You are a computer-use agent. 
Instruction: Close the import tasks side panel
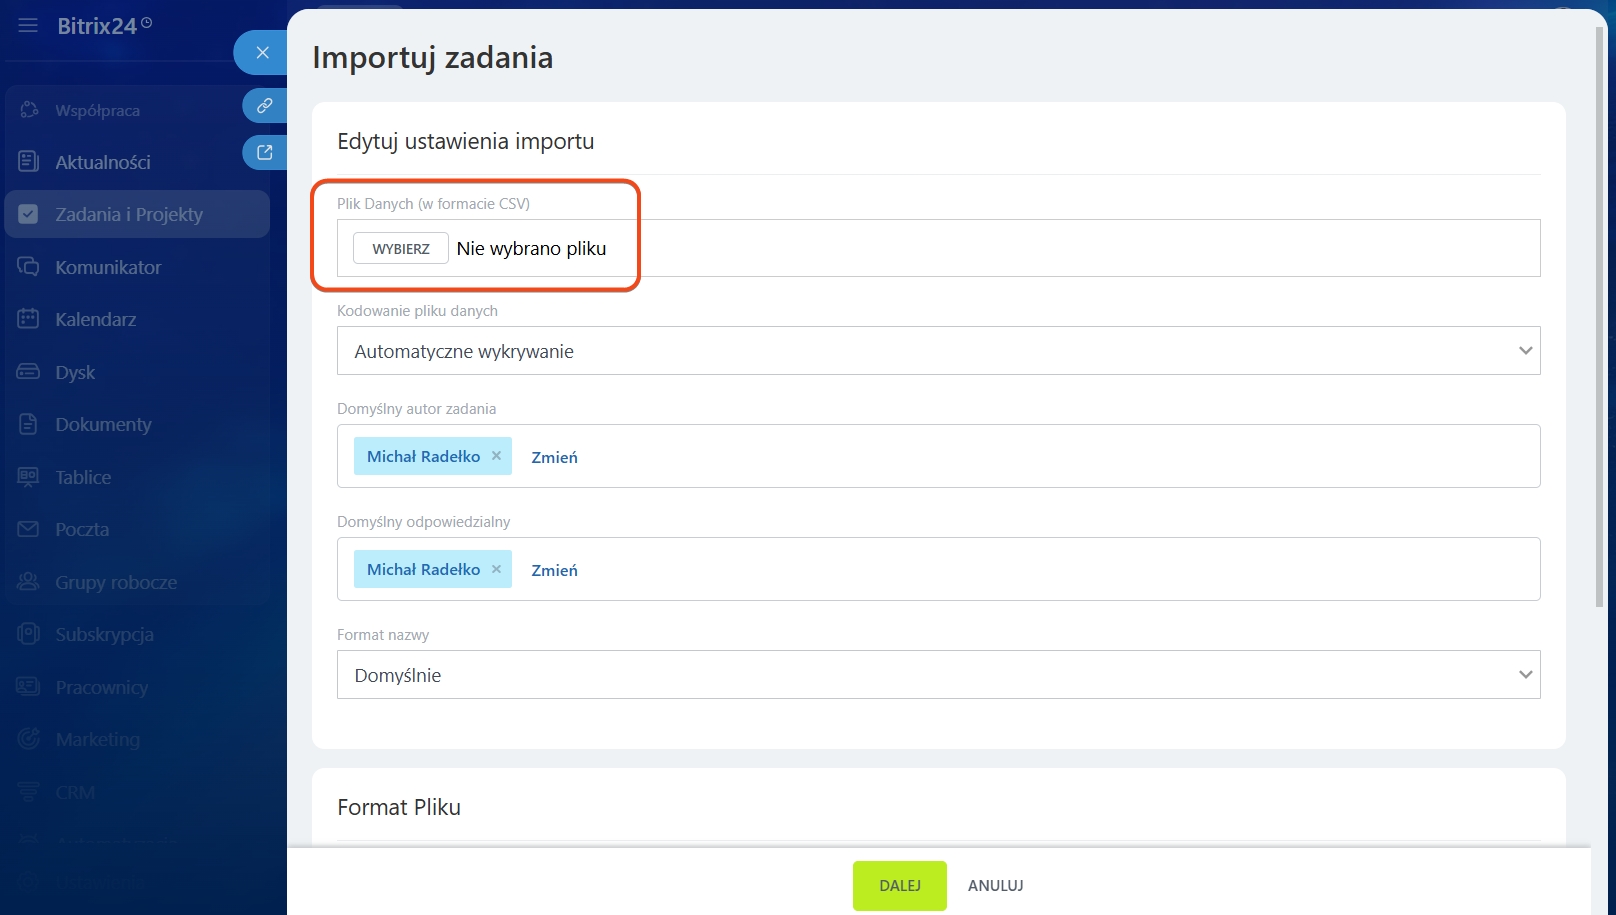[262, 53]
